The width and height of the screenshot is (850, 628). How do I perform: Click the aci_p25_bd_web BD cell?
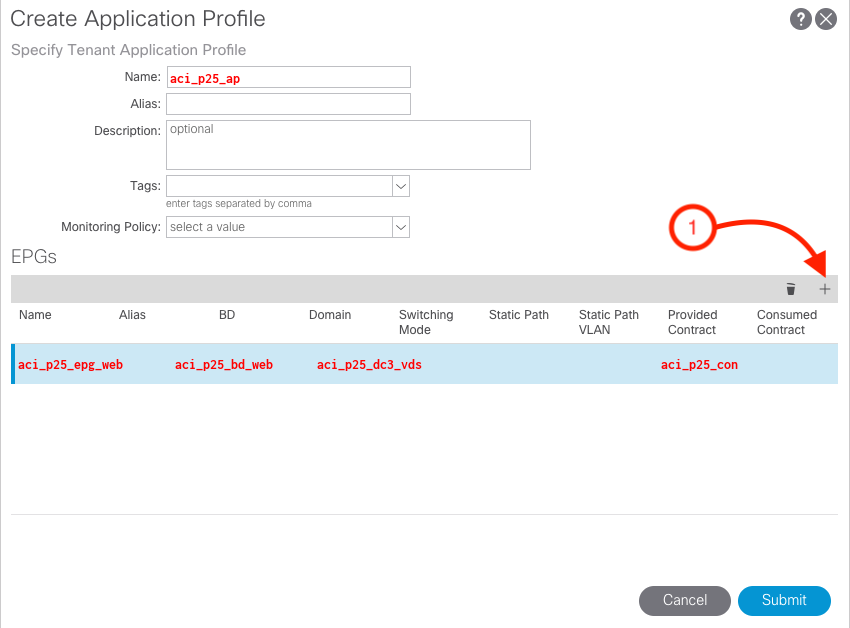coord(223,365)
